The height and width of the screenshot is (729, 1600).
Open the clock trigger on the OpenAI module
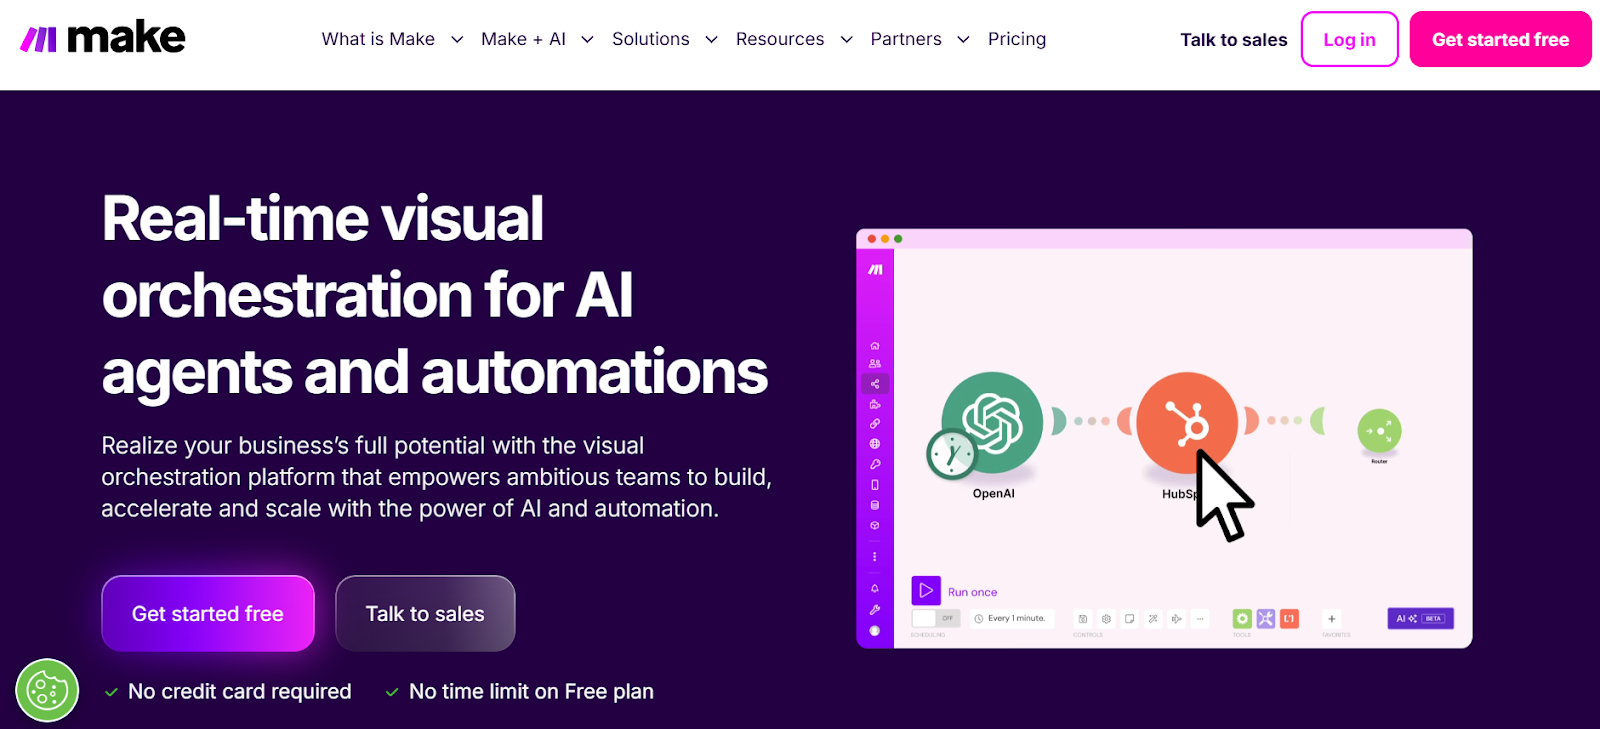coord(952,454)
